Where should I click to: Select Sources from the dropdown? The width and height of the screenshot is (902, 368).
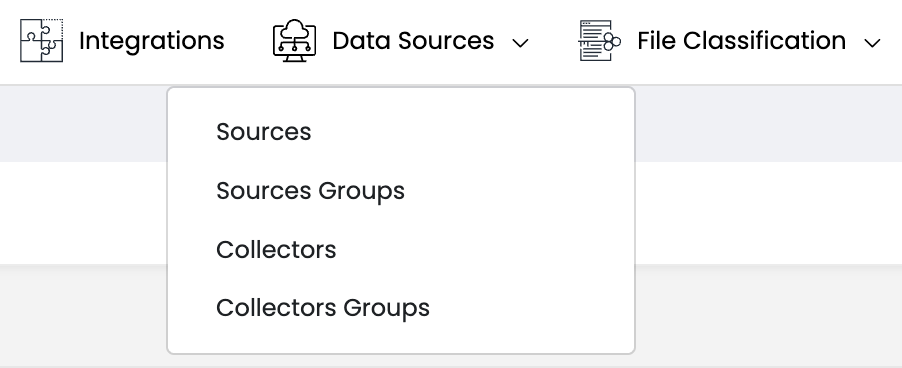pos(263,132)
